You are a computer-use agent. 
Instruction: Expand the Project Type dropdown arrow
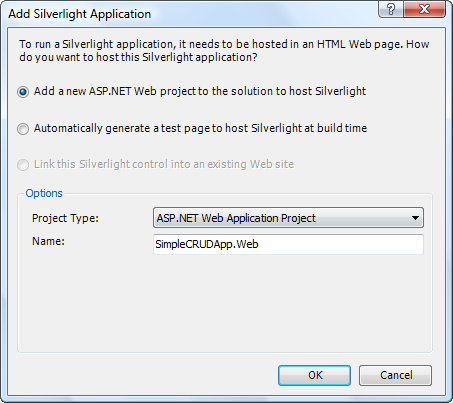415,218
